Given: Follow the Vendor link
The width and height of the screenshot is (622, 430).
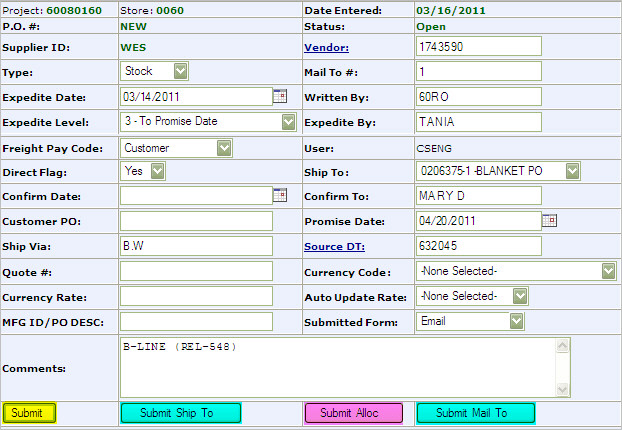Looking at the screenshot, I should point(326,48).
